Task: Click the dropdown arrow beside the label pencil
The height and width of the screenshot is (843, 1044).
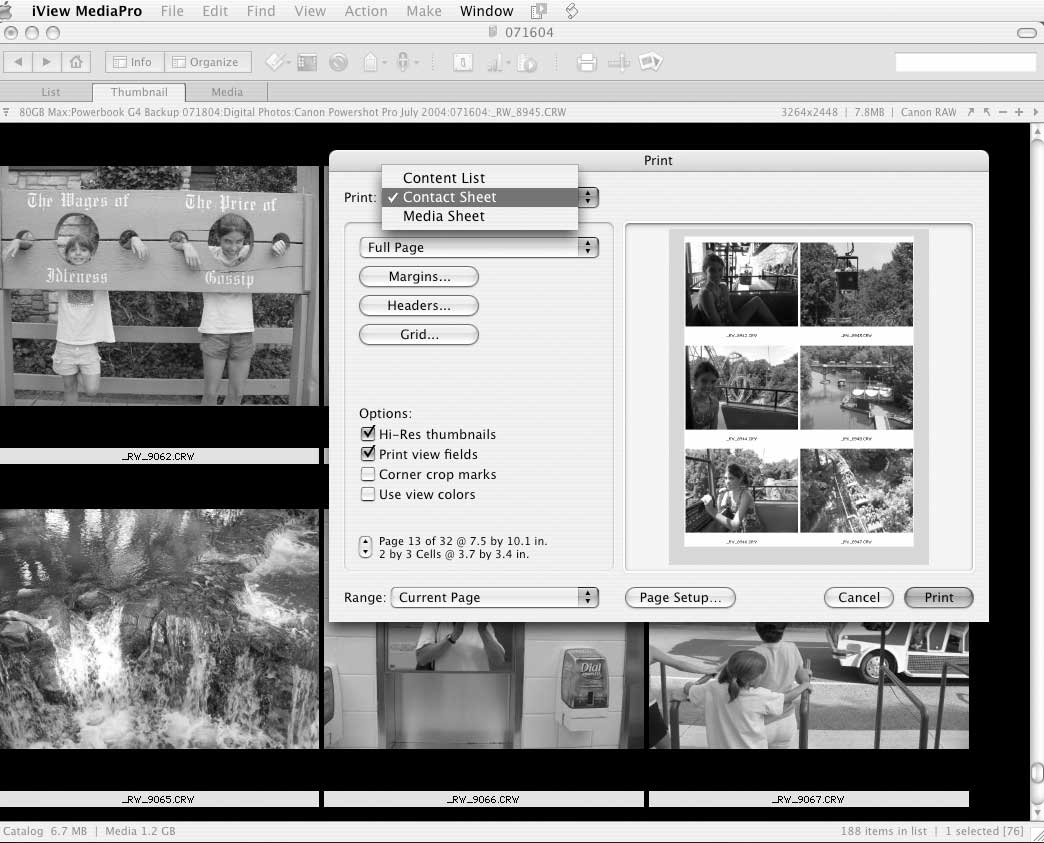Action: (x=288, y=63)
